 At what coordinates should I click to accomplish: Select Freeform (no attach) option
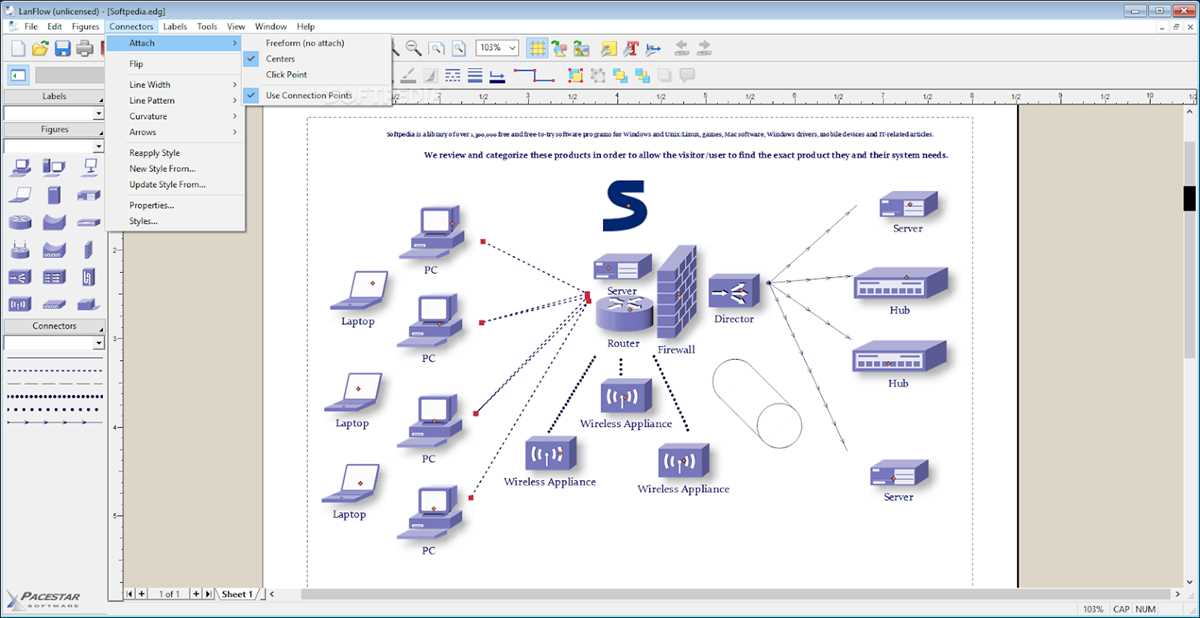(305, 43)
